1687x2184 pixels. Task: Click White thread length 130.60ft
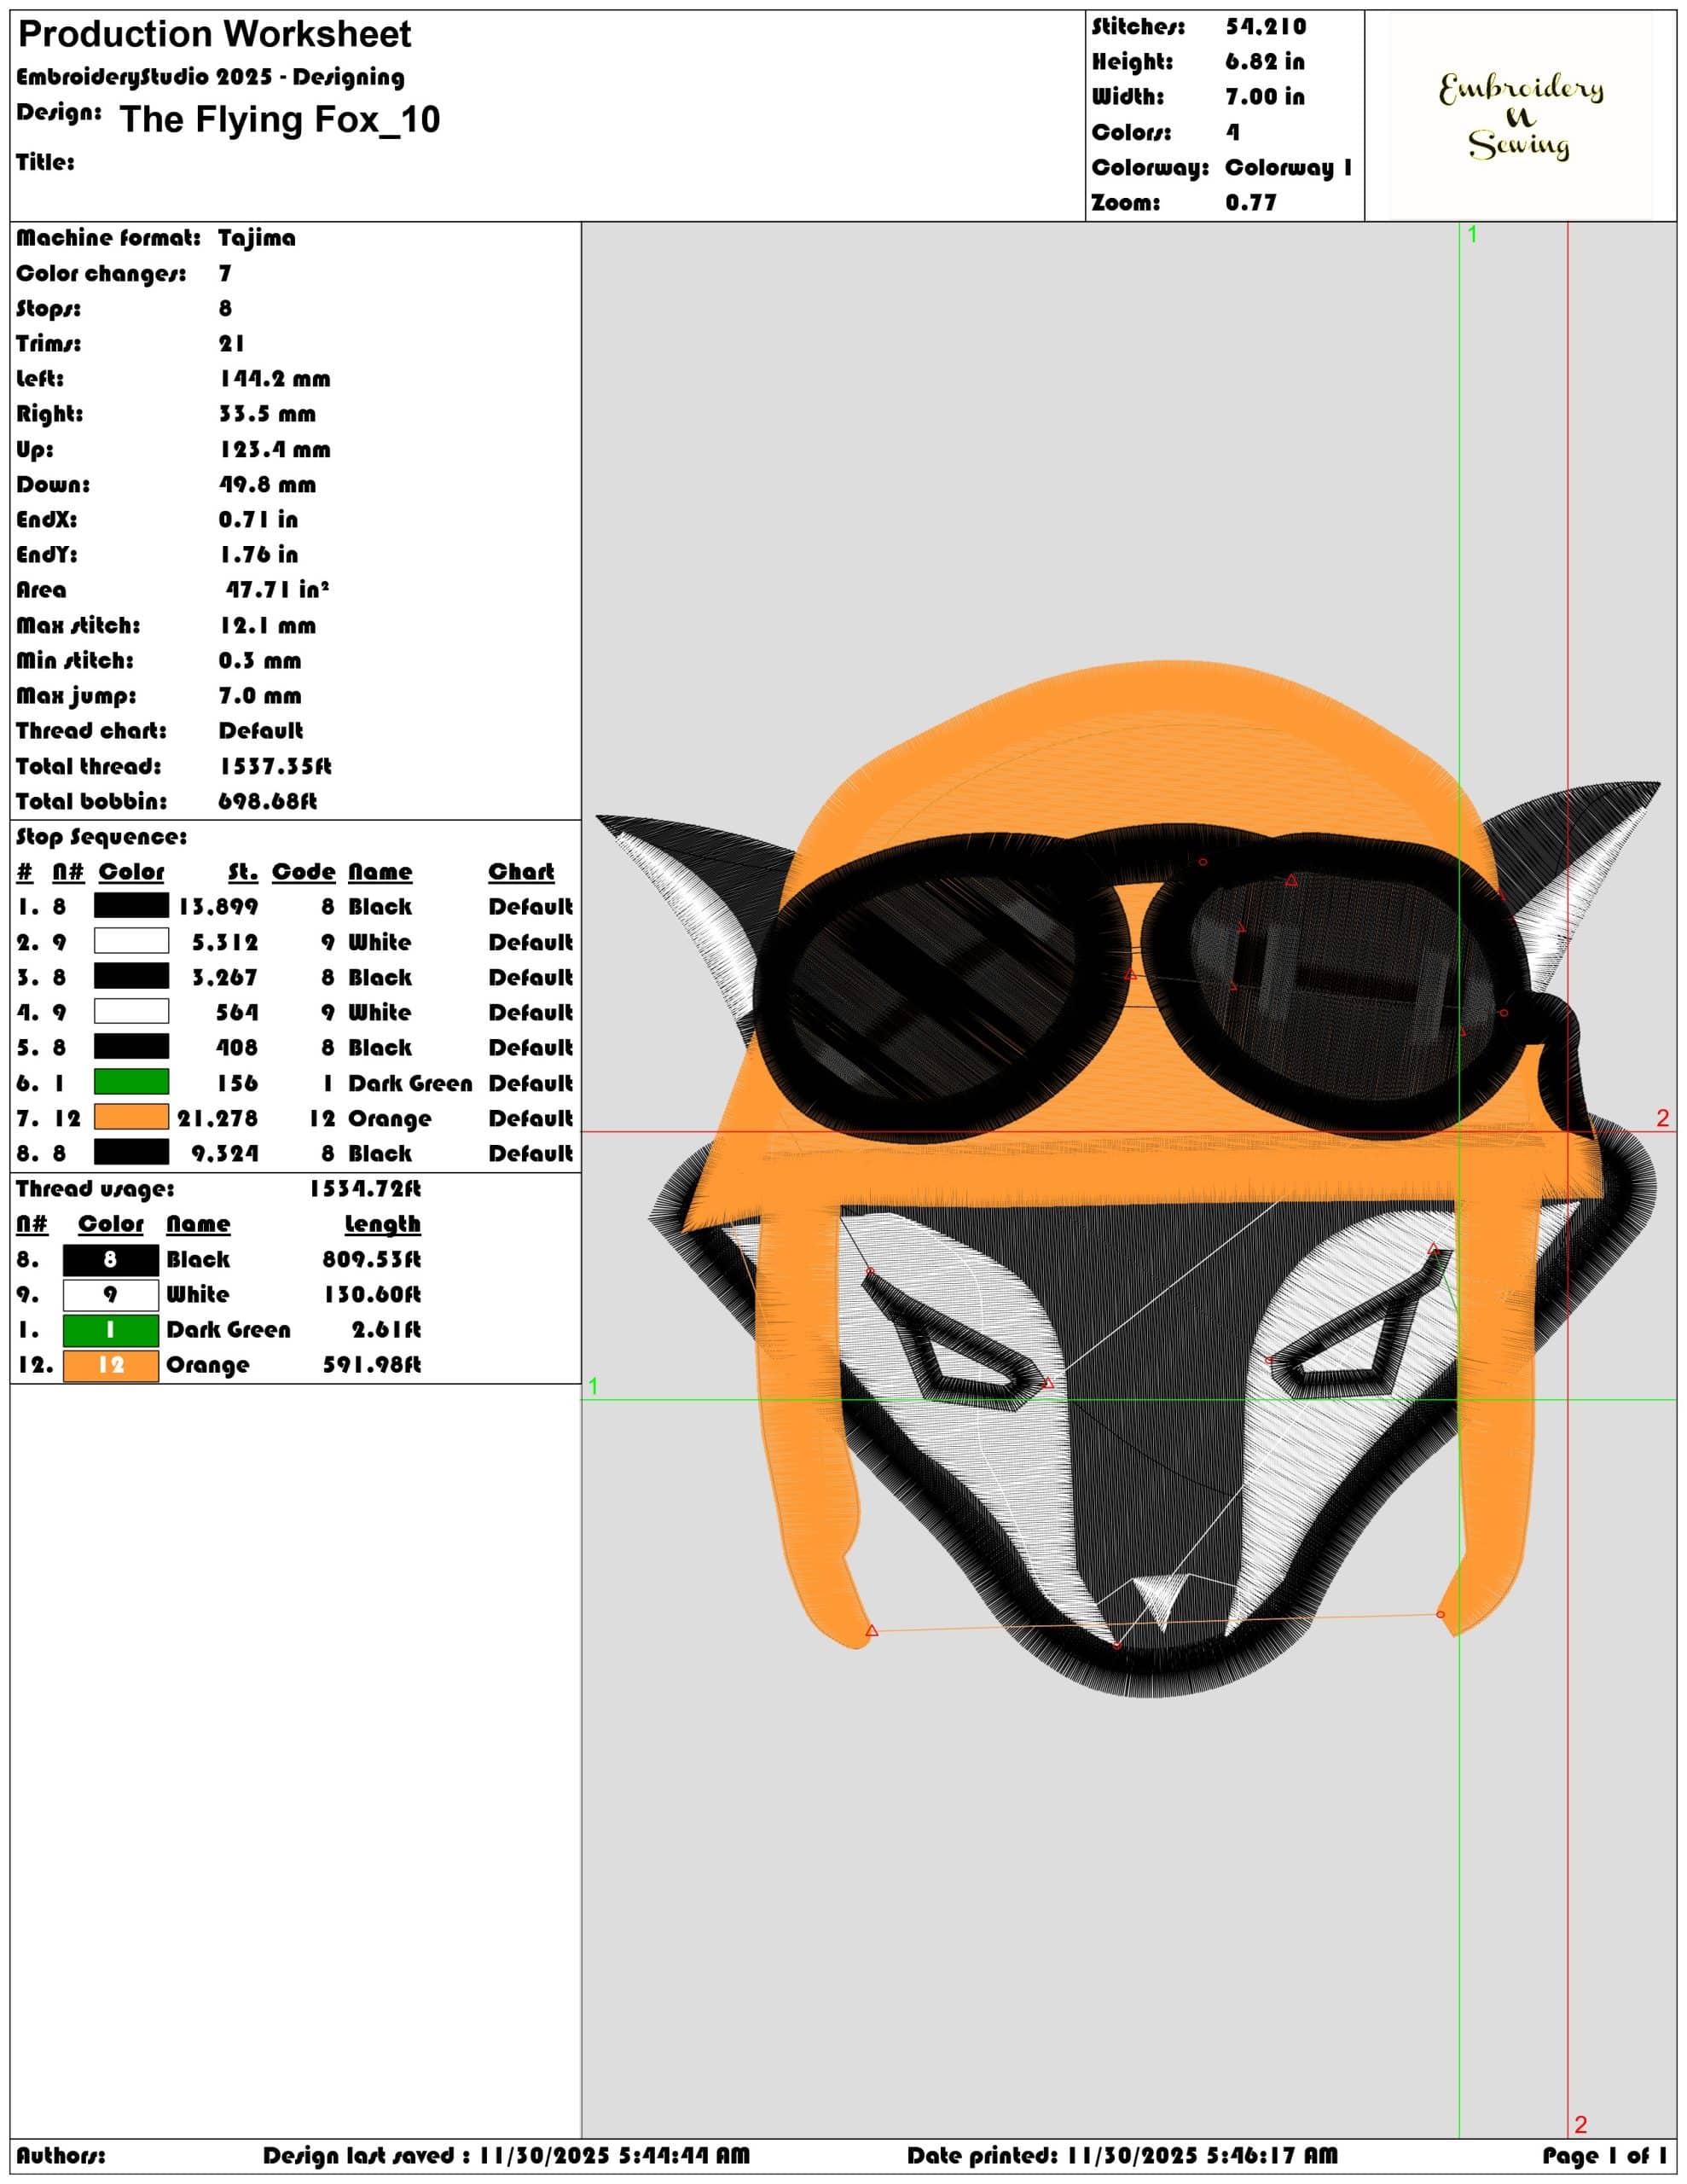pos(372,1295)
